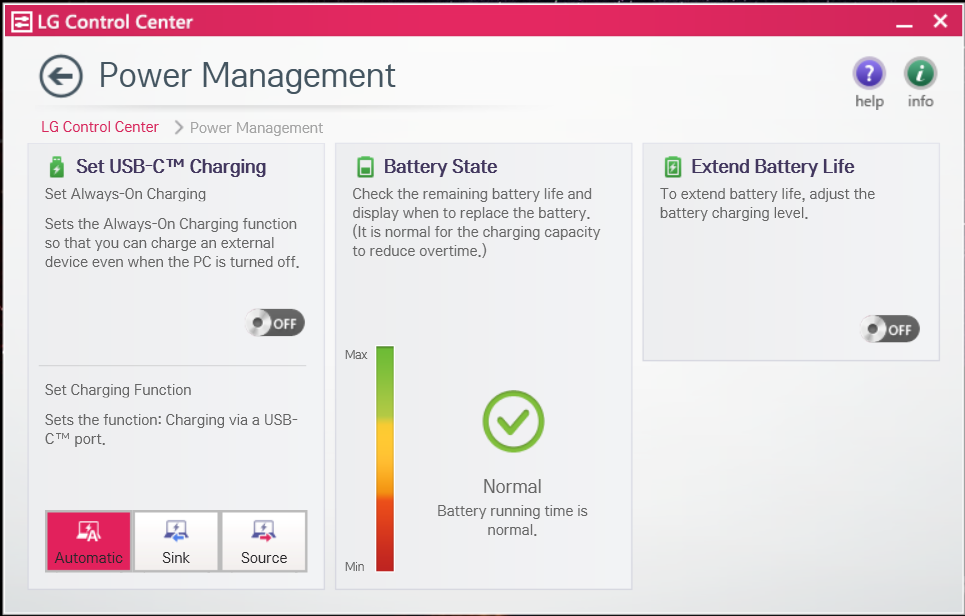Screen dimensions: 965x616
Task: Click the USB-C charging battery icon
Action: point(56,167)
